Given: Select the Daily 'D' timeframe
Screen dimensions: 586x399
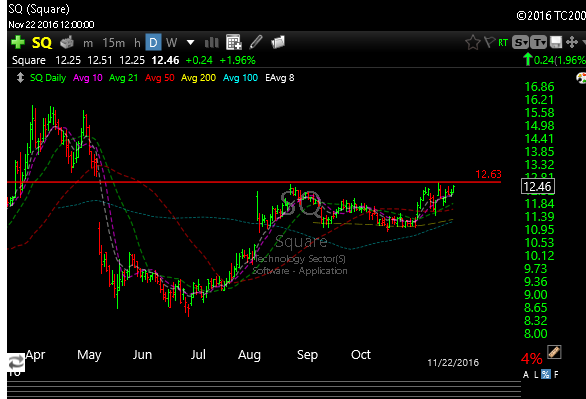Looking at the screenshot, I should (x=153, y=43).
